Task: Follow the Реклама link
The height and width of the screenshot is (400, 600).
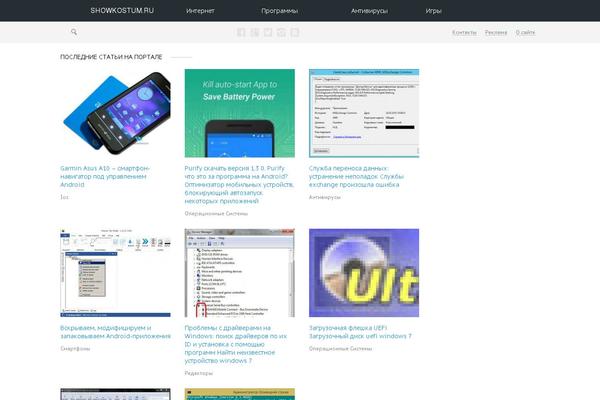Action: 496,33
